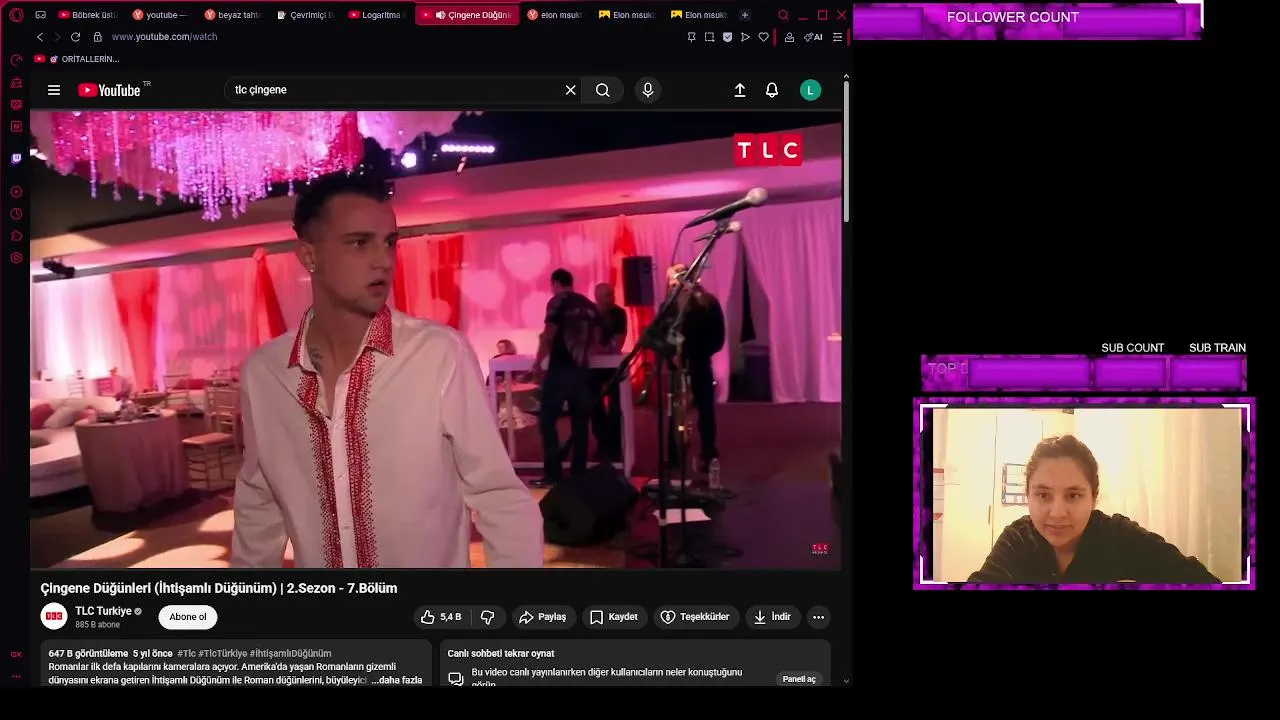Save video with Kaydet button
1280x720 pixels.
tap(613, 617)
